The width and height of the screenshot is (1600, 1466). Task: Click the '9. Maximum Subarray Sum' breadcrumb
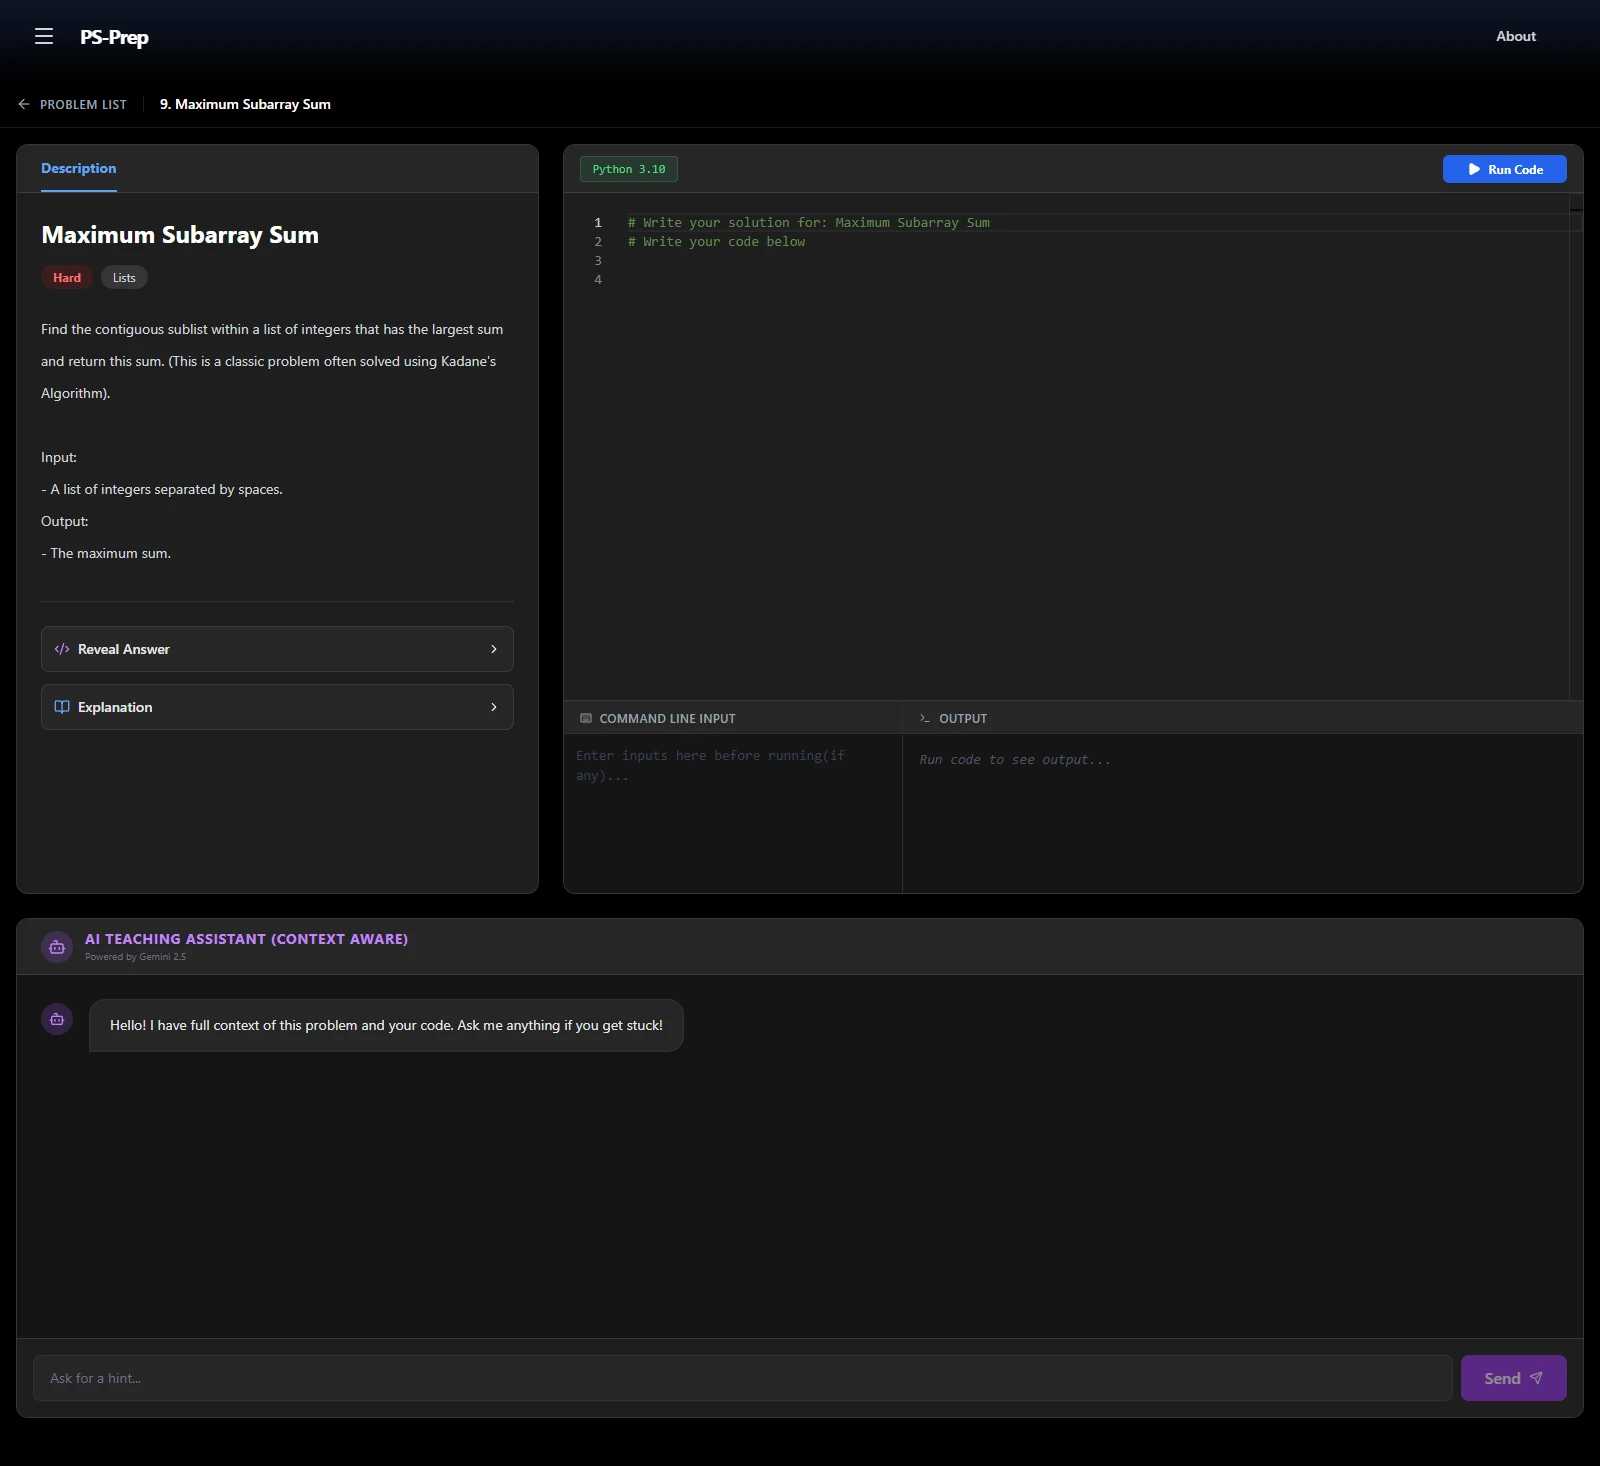click(245, 104)
